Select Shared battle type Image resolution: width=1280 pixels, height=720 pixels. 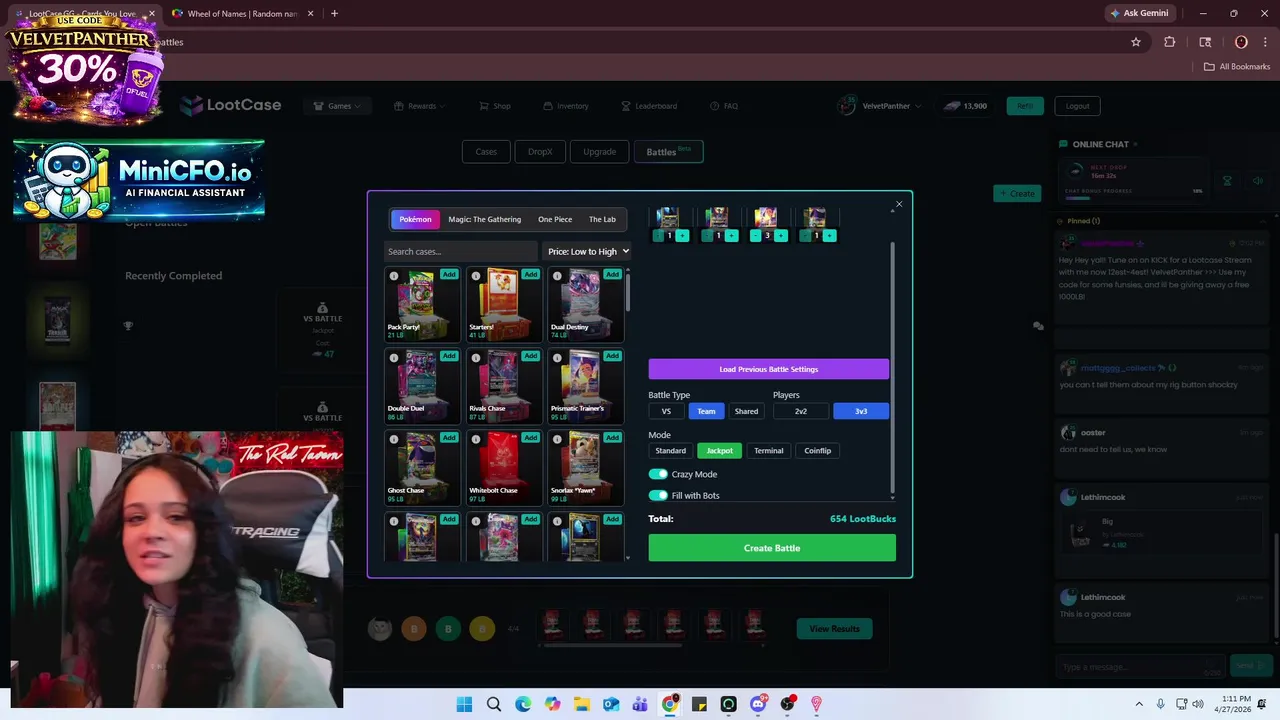point(746,411)
